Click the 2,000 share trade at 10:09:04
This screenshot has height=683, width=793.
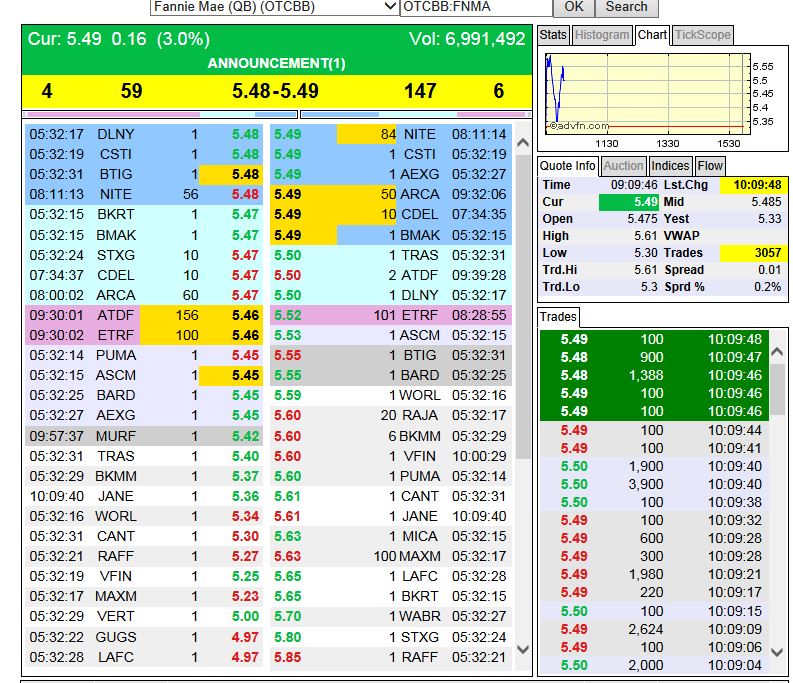(654, 665)
